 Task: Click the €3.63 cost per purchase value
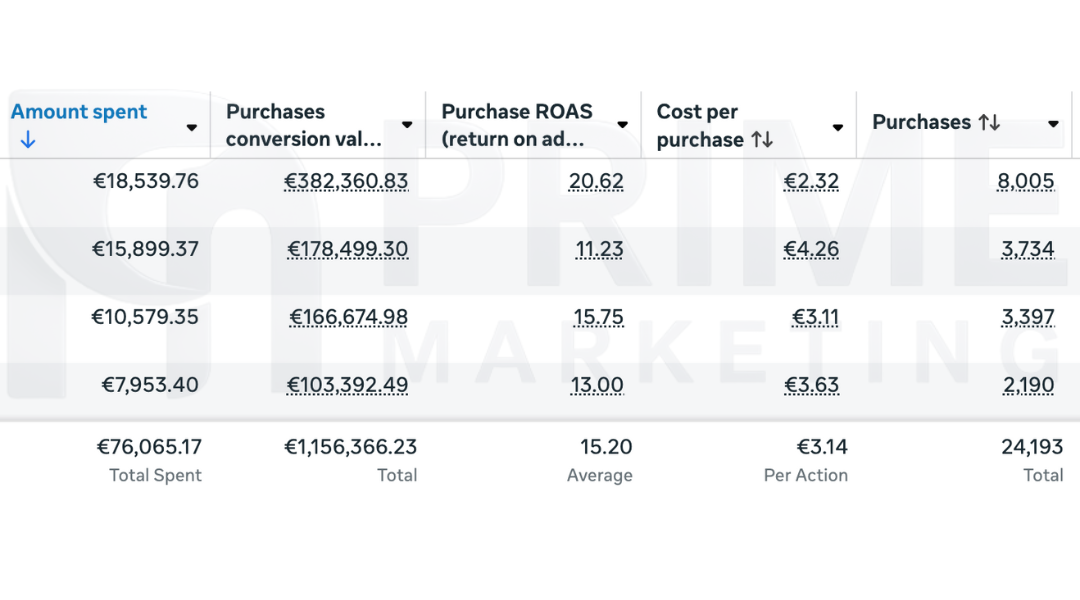(812, 385)
